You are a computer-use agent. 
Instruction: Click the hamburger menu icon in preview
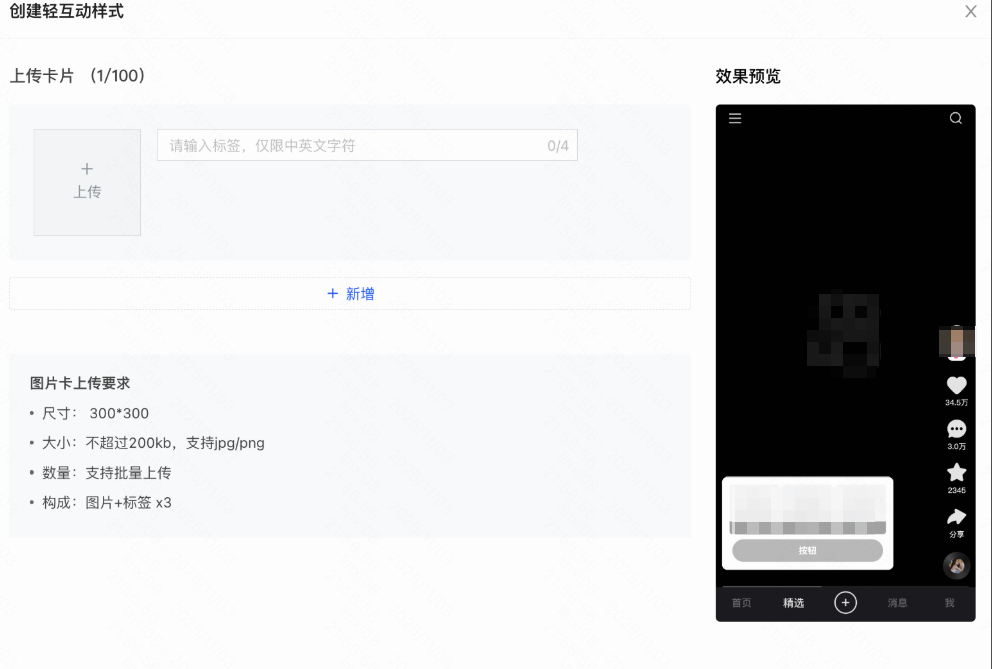point(735,118)
